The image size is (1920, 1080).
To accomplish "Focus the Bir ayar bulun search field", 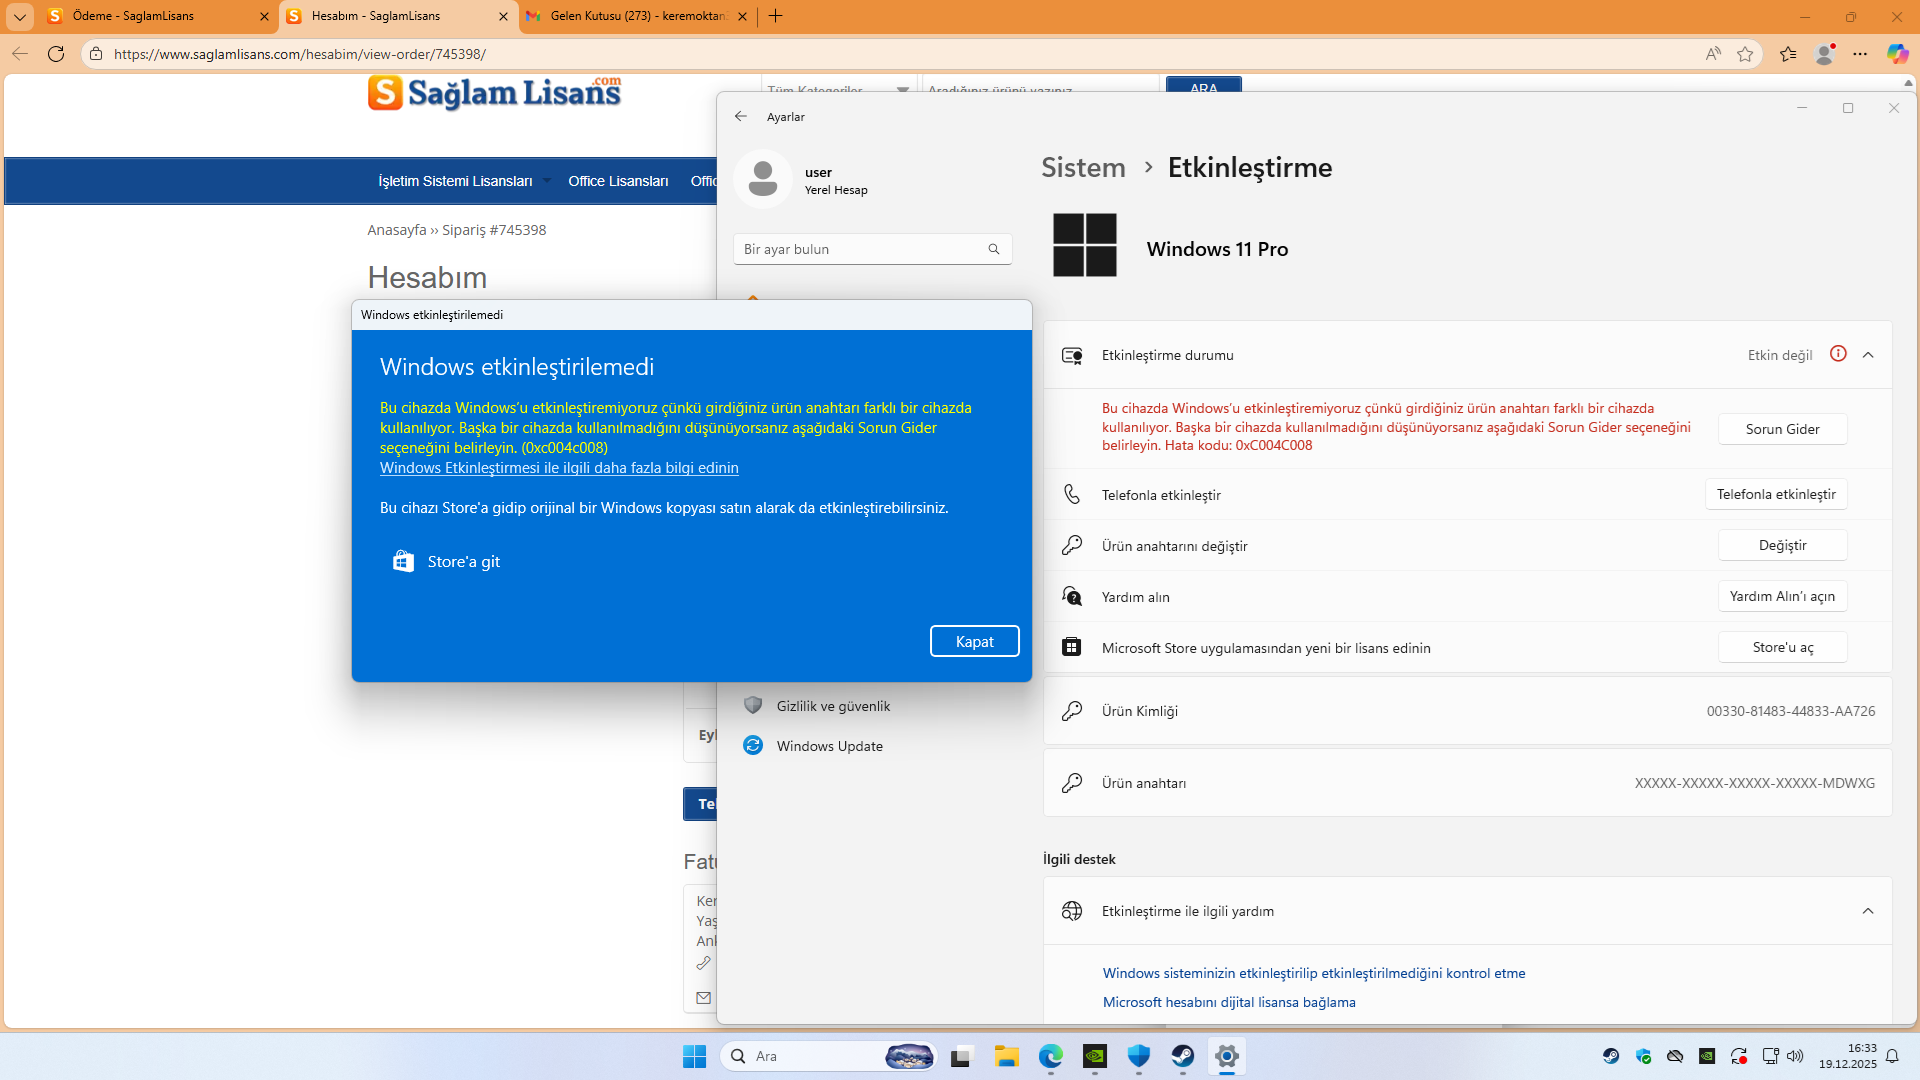I will [872, 249].
